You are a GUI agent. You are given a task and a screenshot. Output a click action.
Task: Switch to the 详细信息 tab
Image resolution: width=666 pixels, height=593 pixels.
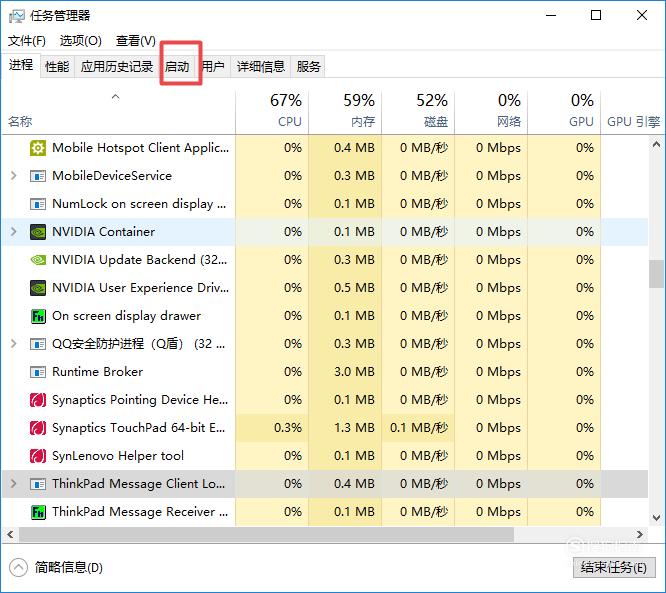261,67
